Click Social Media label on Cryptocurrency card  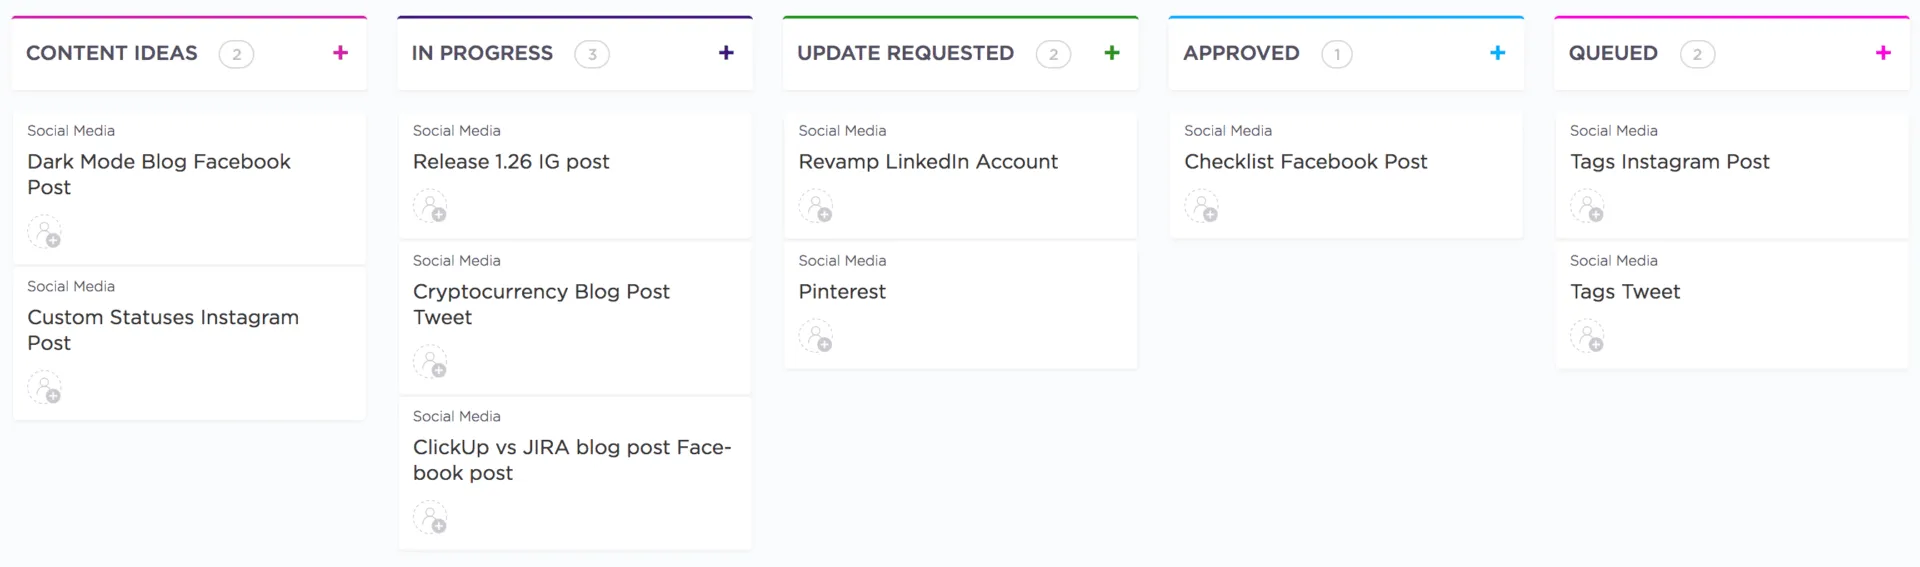457,261
